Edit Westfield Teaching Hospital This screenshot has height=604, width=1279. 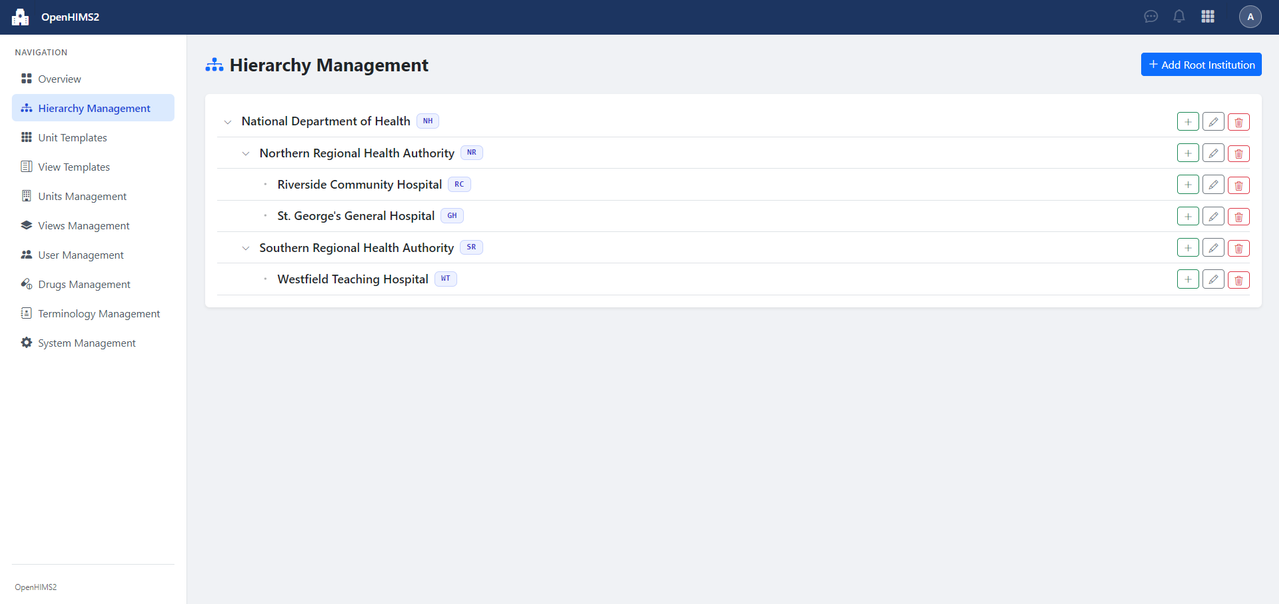click(x=1213, y=279)
